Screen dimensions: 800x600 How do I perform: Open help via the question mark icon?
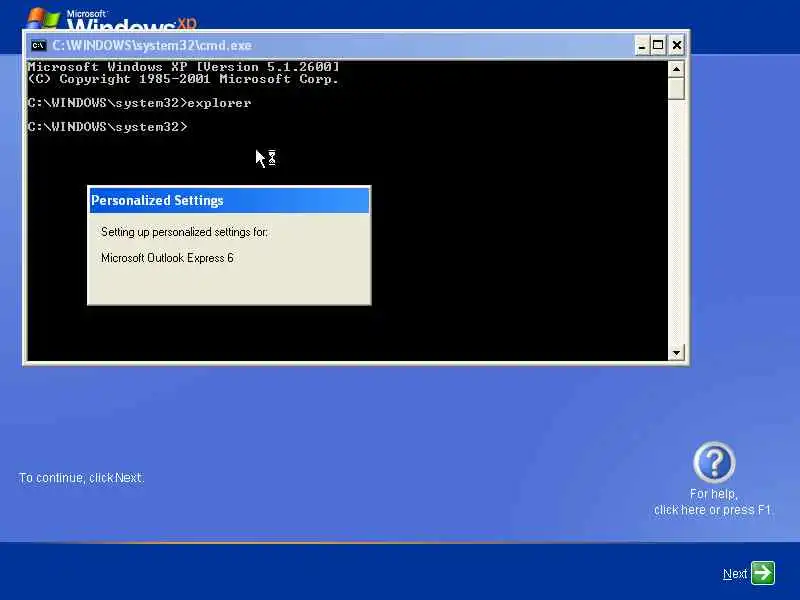pos(714,462)
